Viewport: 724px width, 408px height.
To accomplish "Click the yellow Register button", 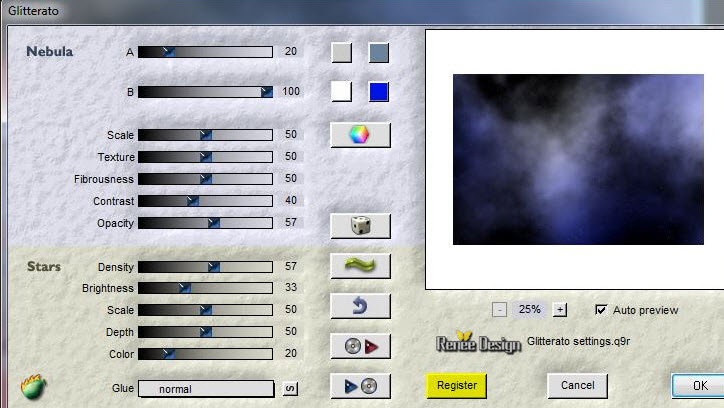I will click(456, 385).
